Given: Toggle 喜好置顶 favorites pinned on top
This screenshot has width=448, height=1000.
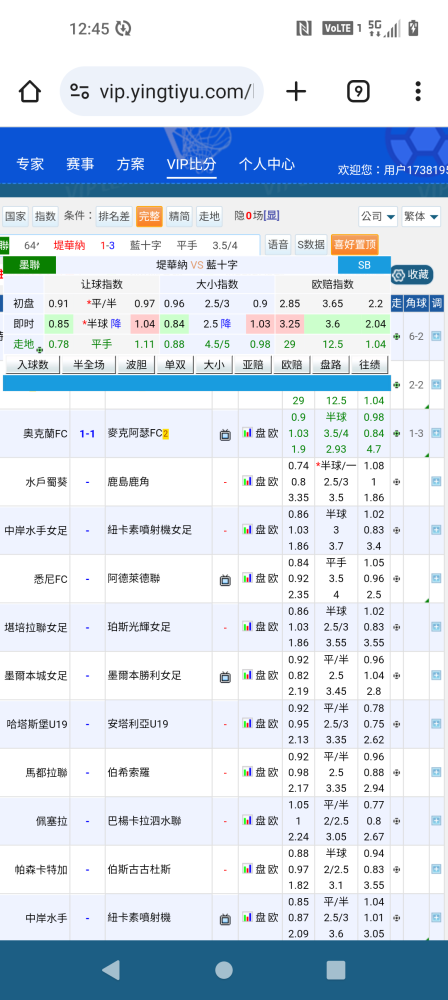Looking at the screenshot, I should [x=355, y=244].
